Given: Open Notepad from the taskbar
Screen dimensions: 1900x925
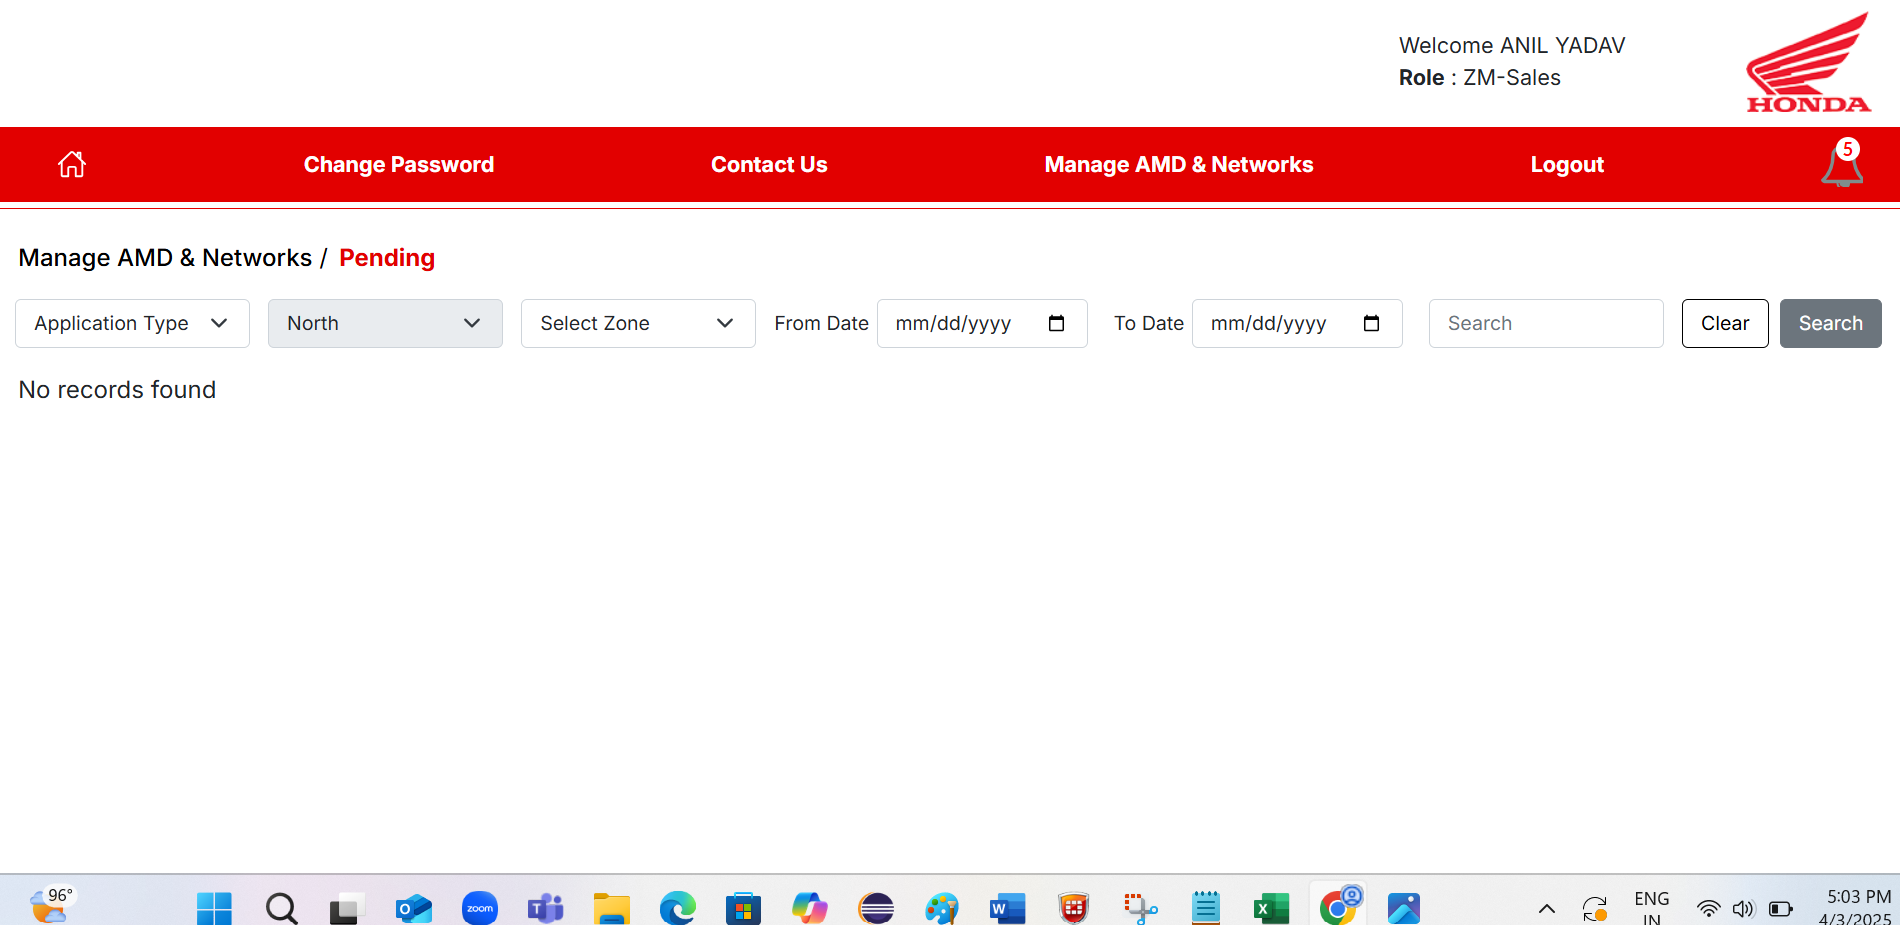Looking at the screenshot, I should click(x=1206, y=908).
